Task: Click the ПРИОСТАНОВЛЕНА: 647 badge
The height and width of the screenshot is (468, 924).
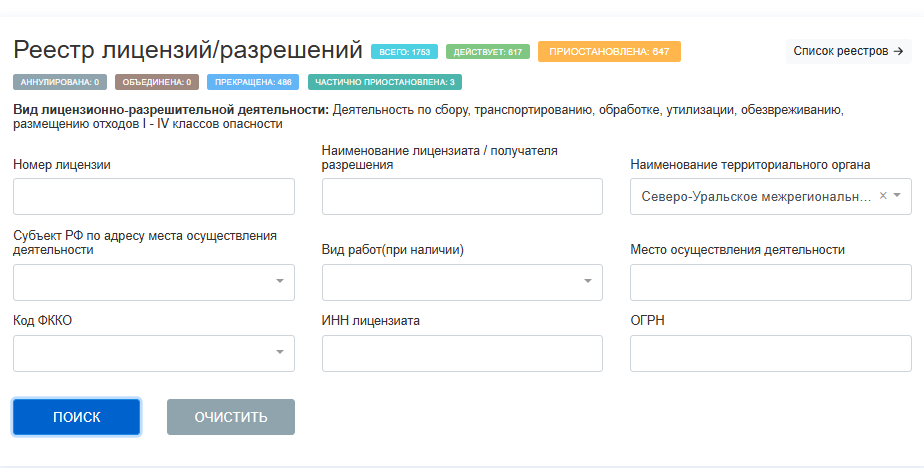Action: coord(609,51)
